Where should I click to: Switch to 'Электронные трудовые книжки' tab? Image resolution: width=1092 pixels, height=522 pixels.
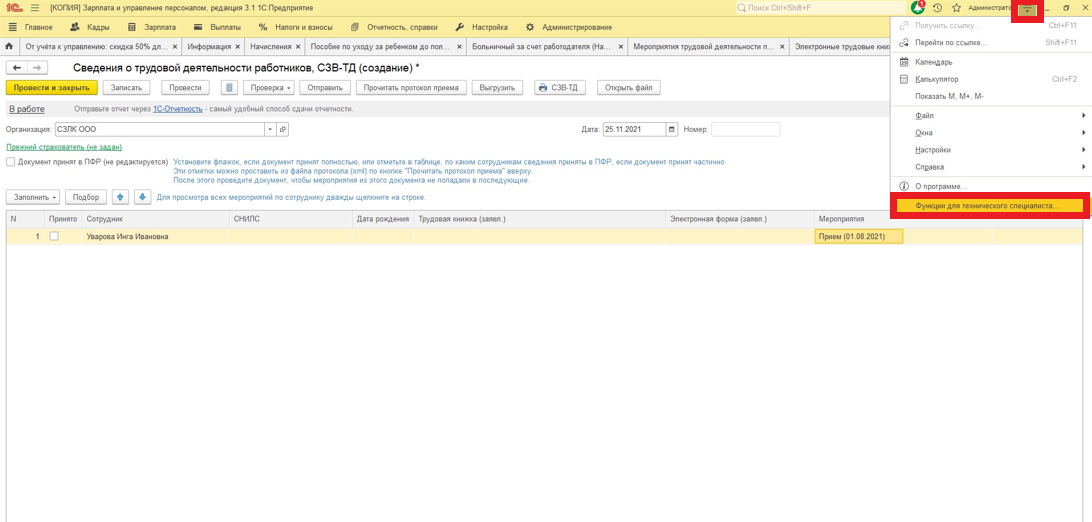click(x=841, y=47)
